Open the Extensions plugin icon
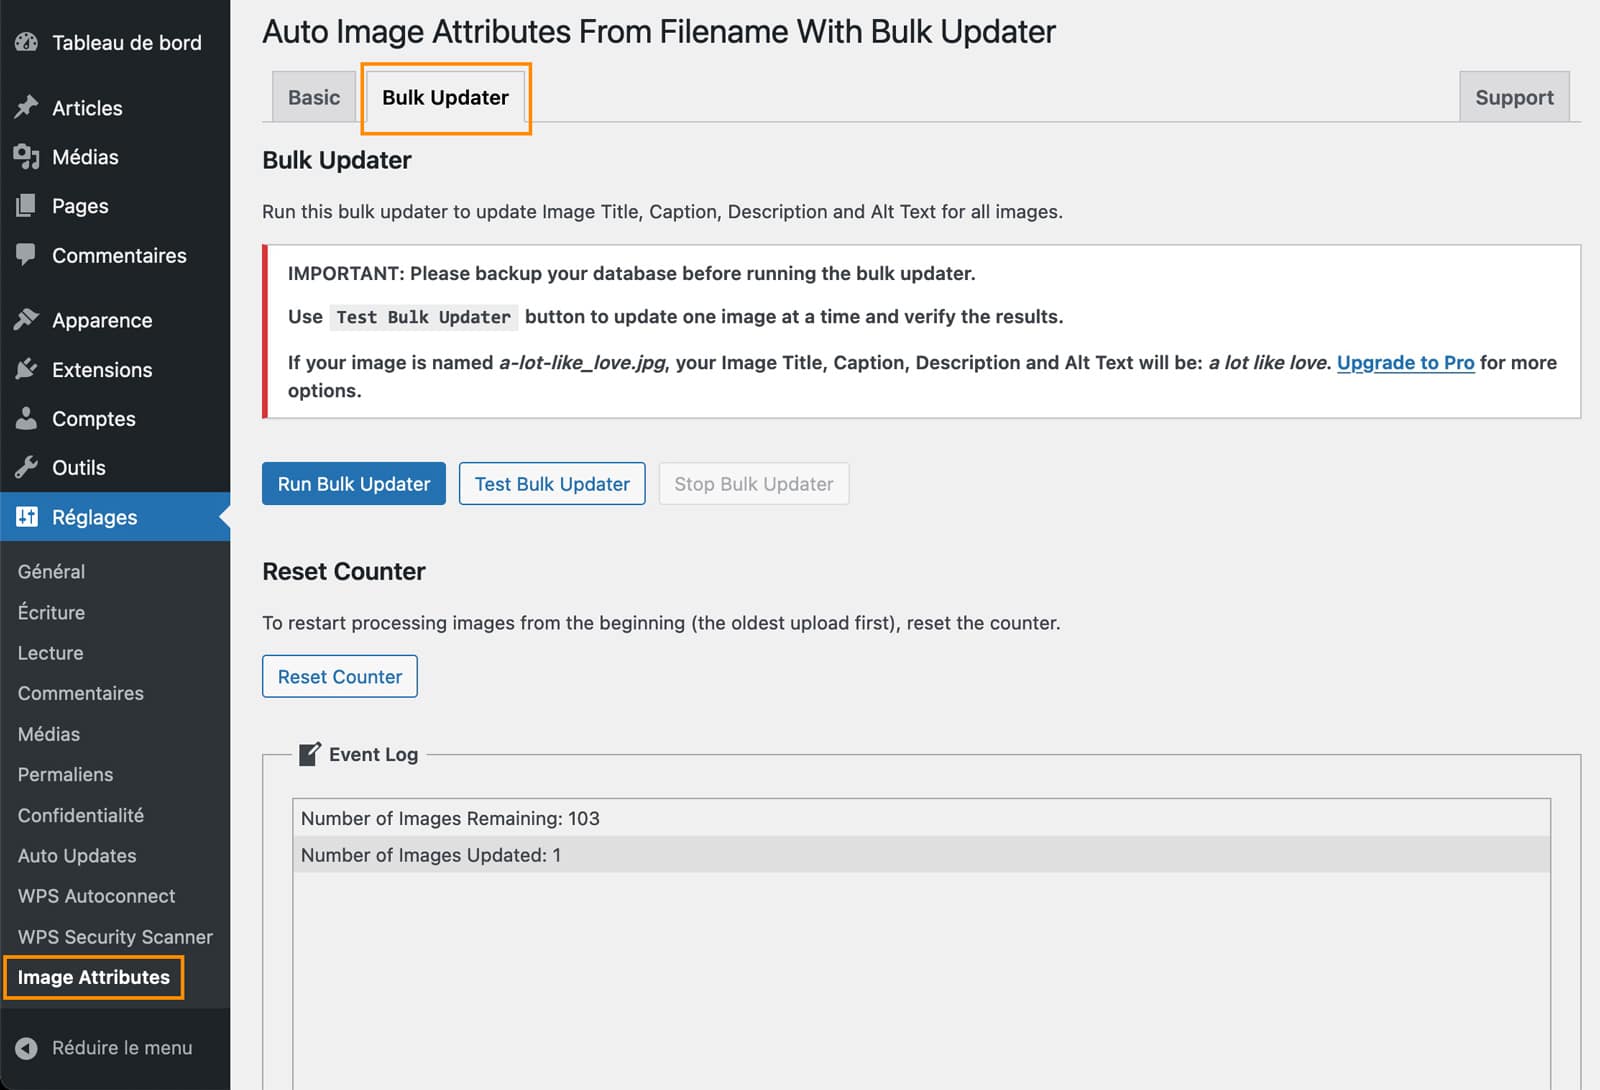 coord(24,369)
